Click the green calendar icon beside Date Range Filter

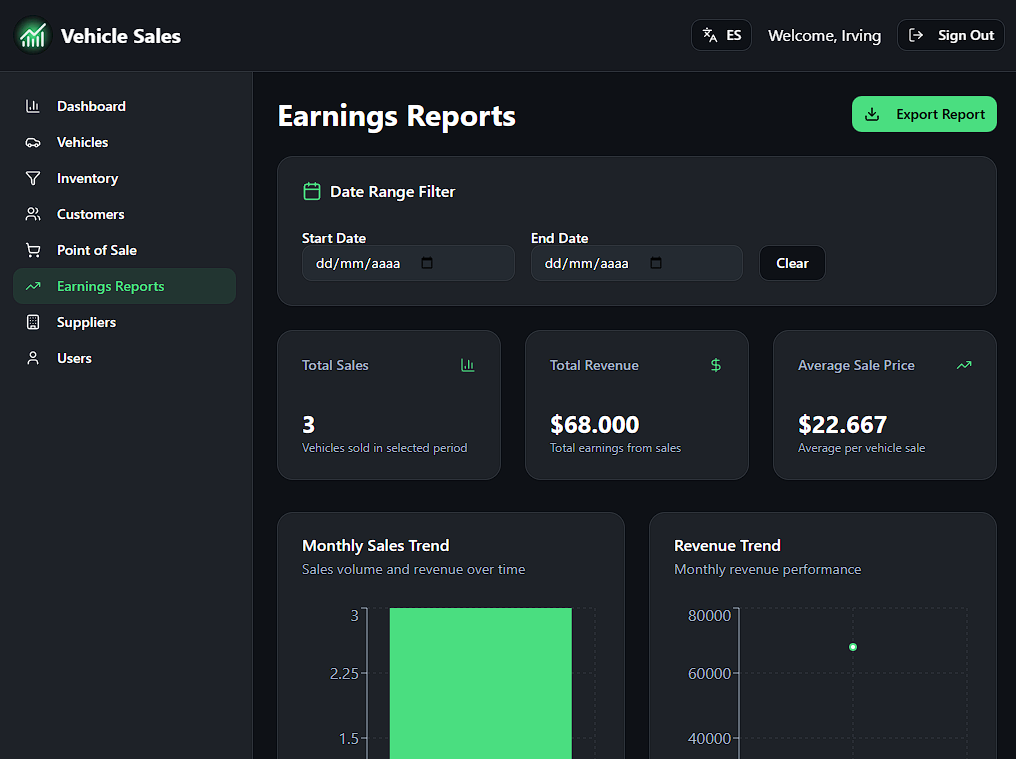(x=312, y=191)
